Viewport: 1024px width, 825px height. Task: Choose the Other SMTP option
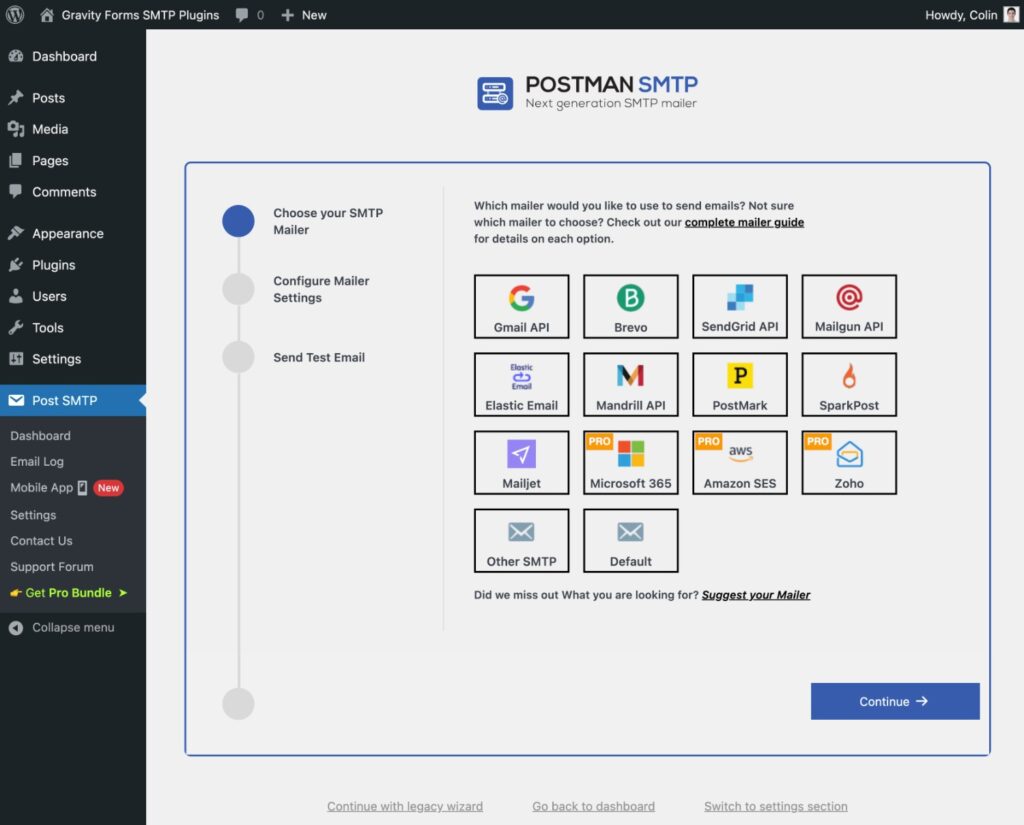pyautogui.click(x=521, y=541)
